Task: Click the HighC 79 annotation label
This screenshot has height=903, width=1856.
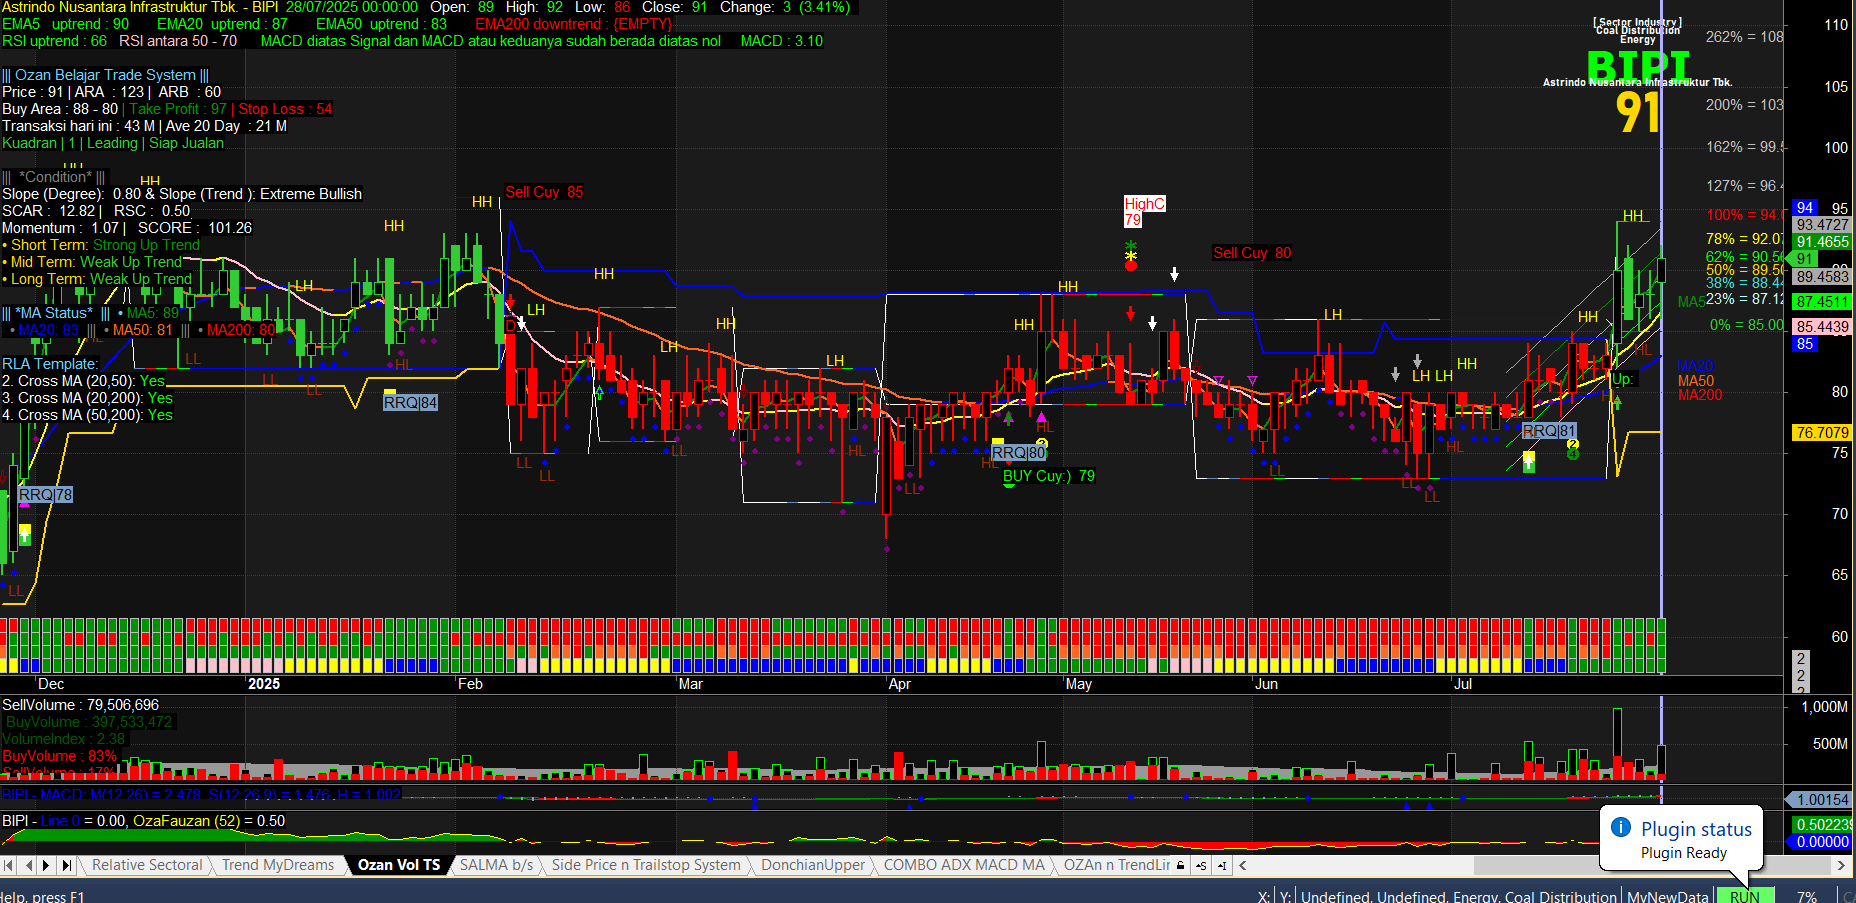Action: [x=1144, y=211]
